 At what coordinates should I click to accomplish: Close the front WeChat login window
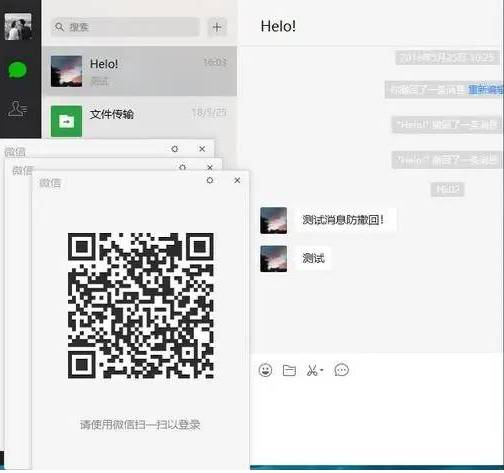coord(237,180)
